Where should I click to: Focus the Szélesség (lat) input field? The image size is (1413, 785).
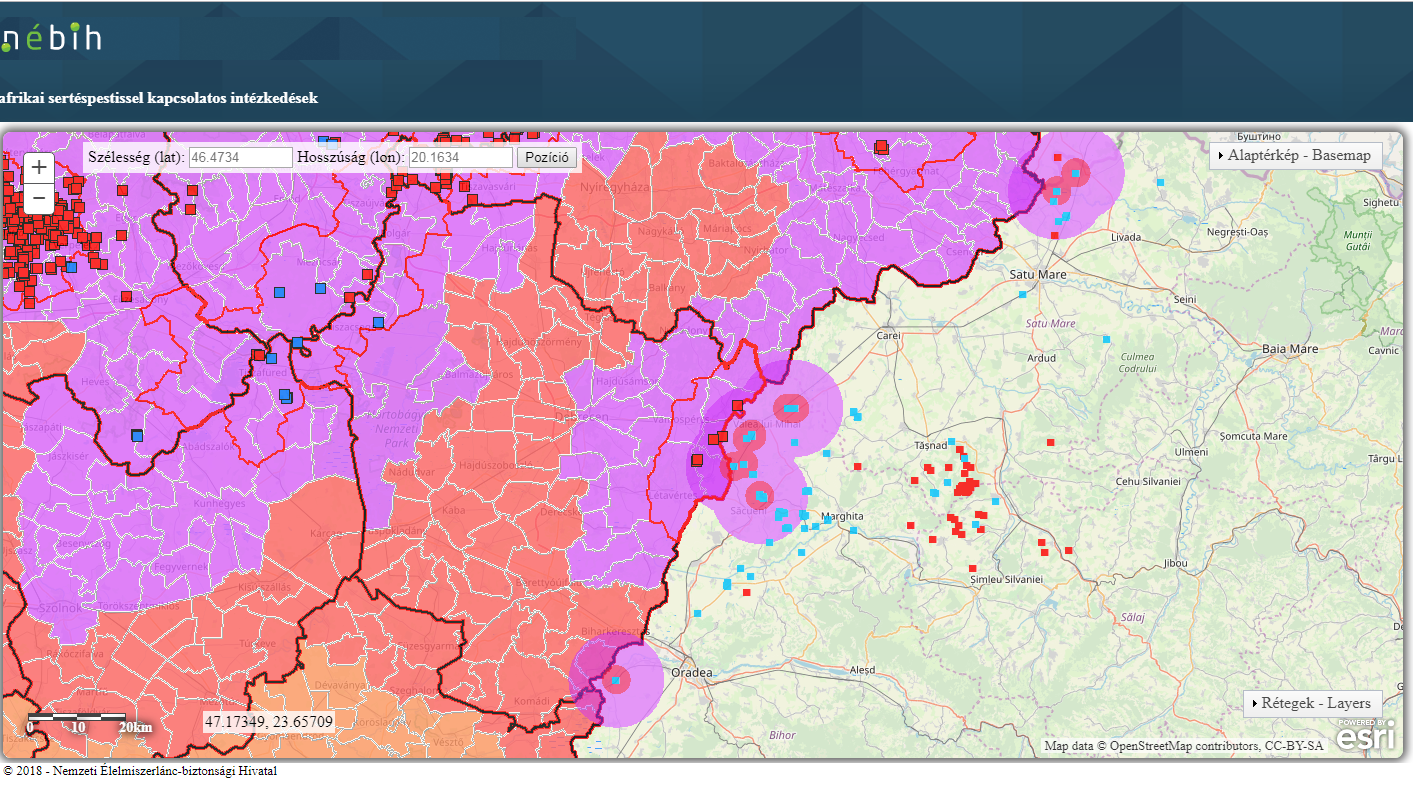tap(240, 158)
